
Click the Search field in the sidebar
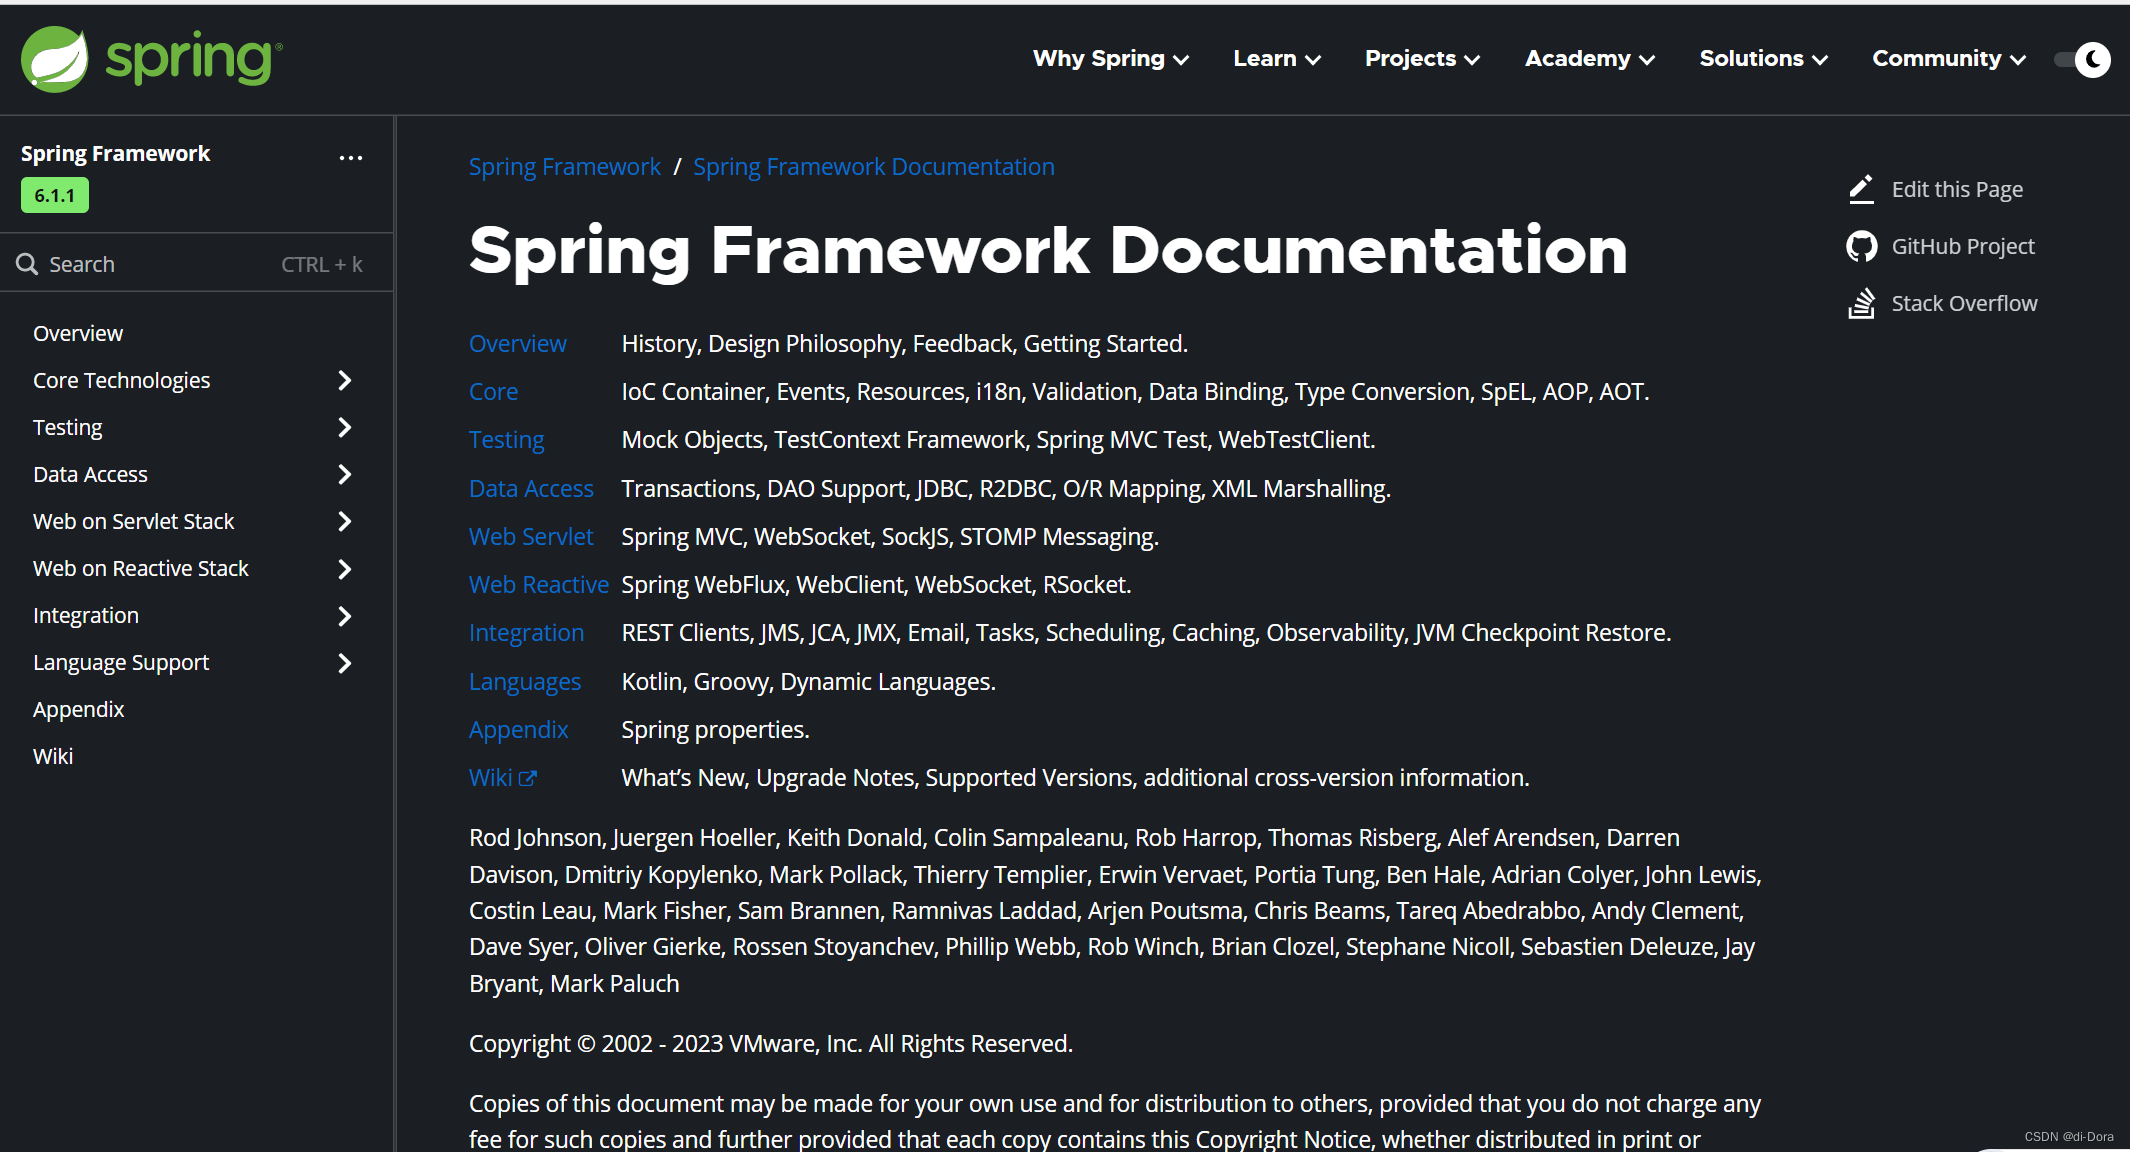point(196,264)
